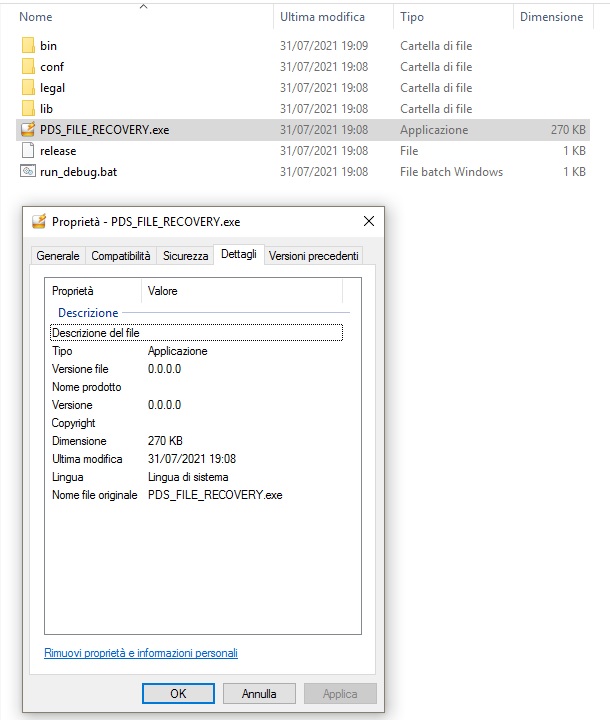Click the Proprietà dialog title bar icon

(39, 221)
